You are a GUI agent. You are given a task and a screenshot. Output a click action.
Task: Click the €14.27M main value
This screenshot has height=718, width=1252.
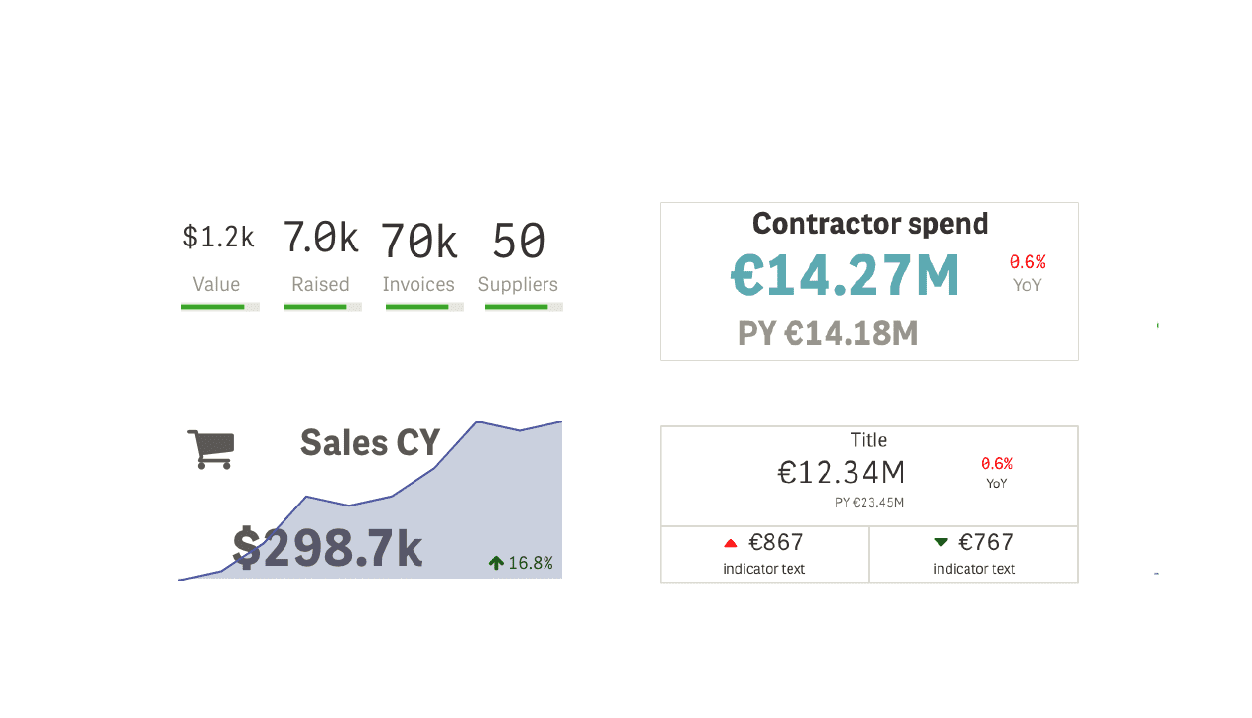click(845, 275)
